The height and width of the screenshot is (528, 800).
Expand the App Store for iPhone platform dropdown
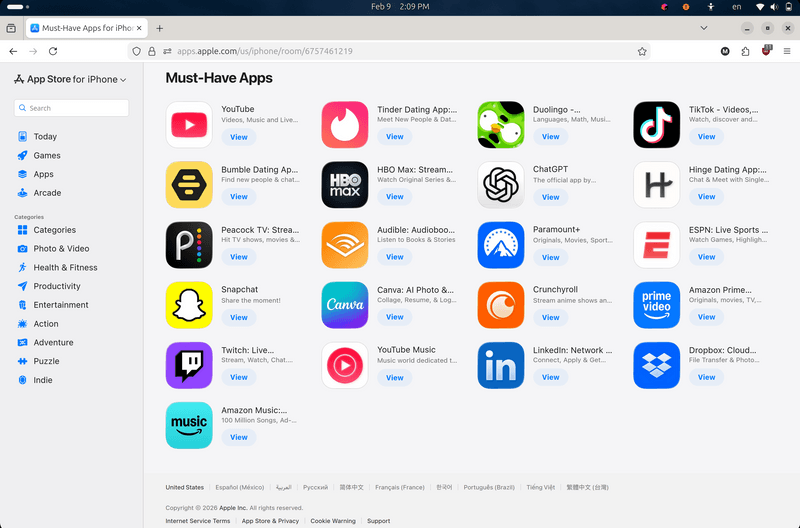[x=70, y=79]
